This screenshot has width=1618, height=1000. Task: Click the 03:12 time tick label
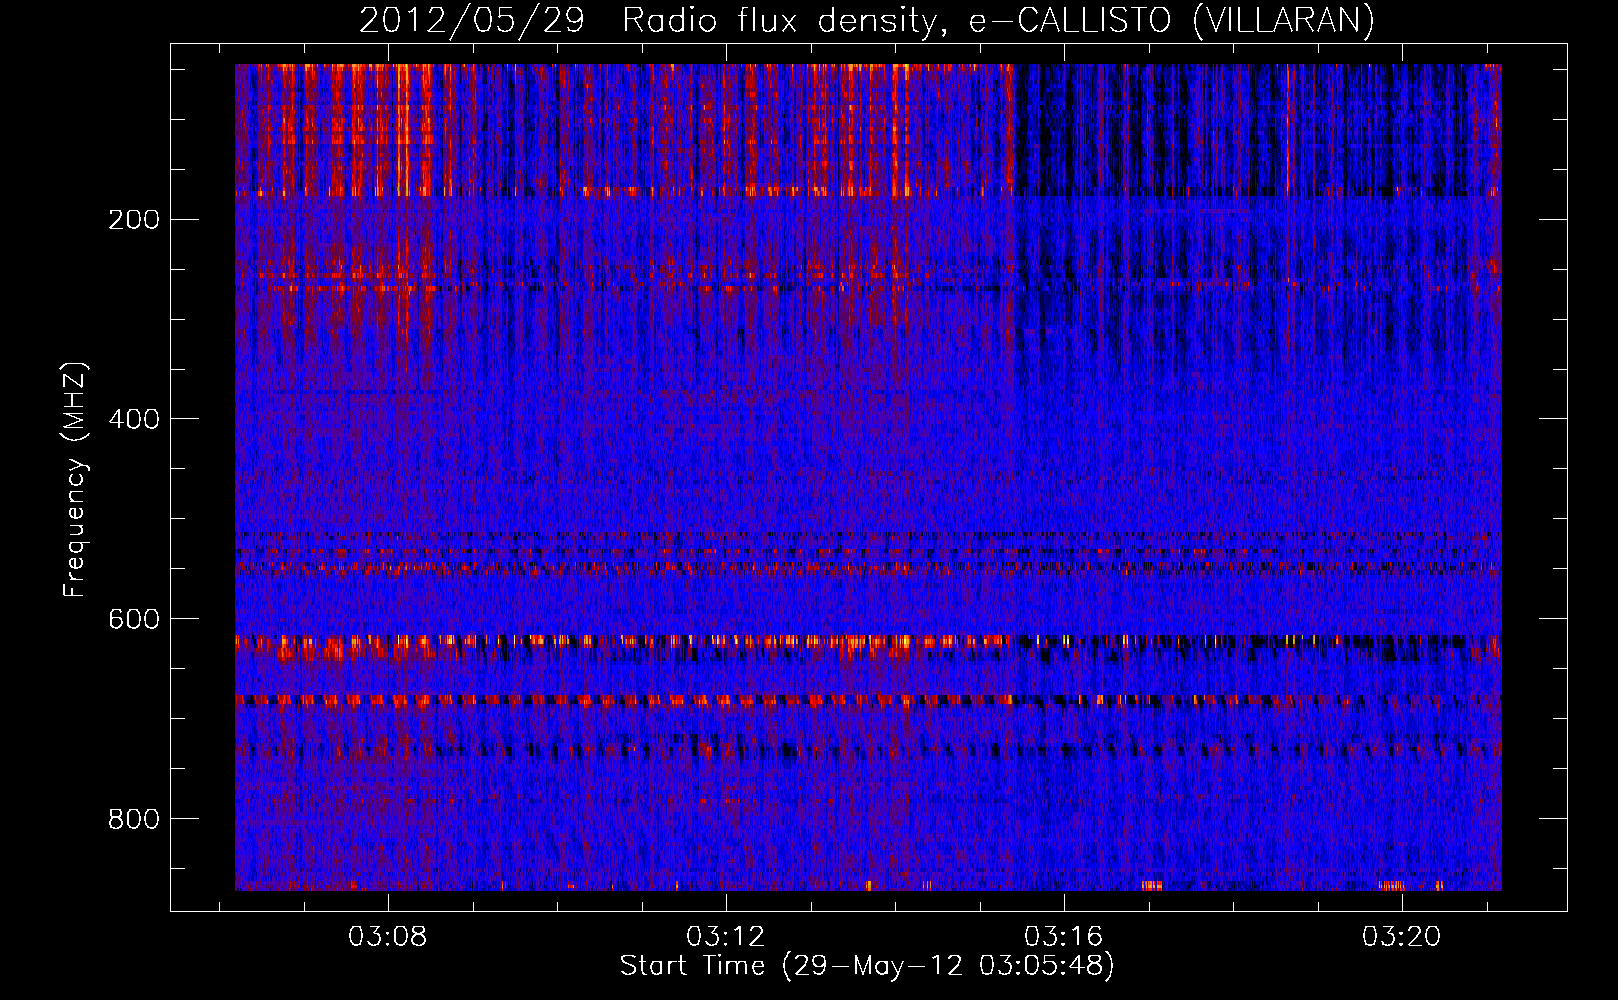(726, 937)
